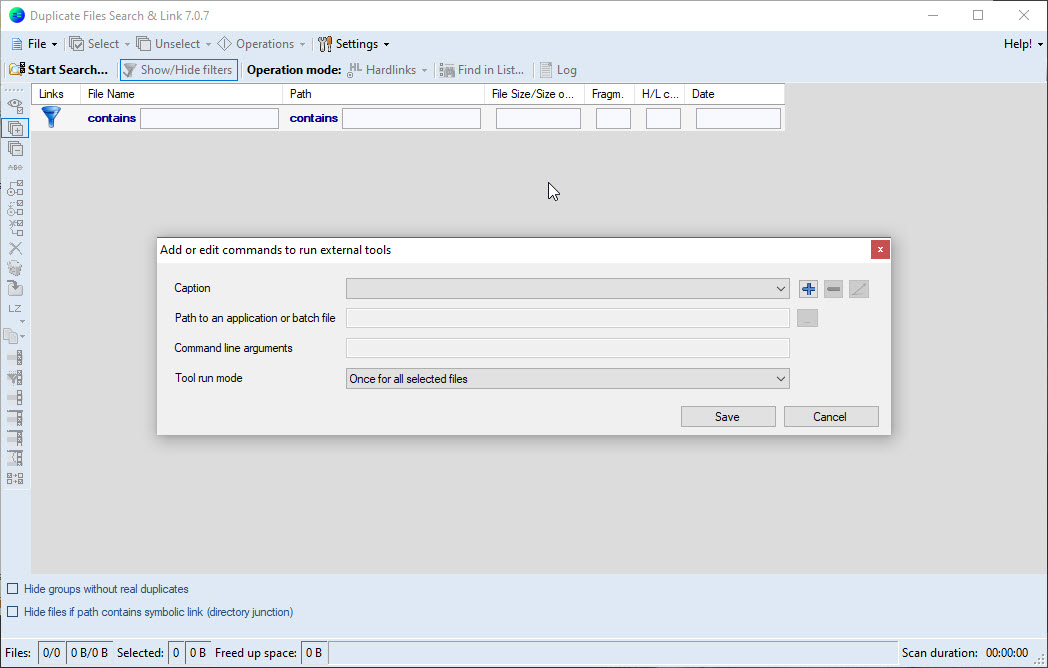
Task: Click the X delete icon in sidebar
Action: [15, 248]
